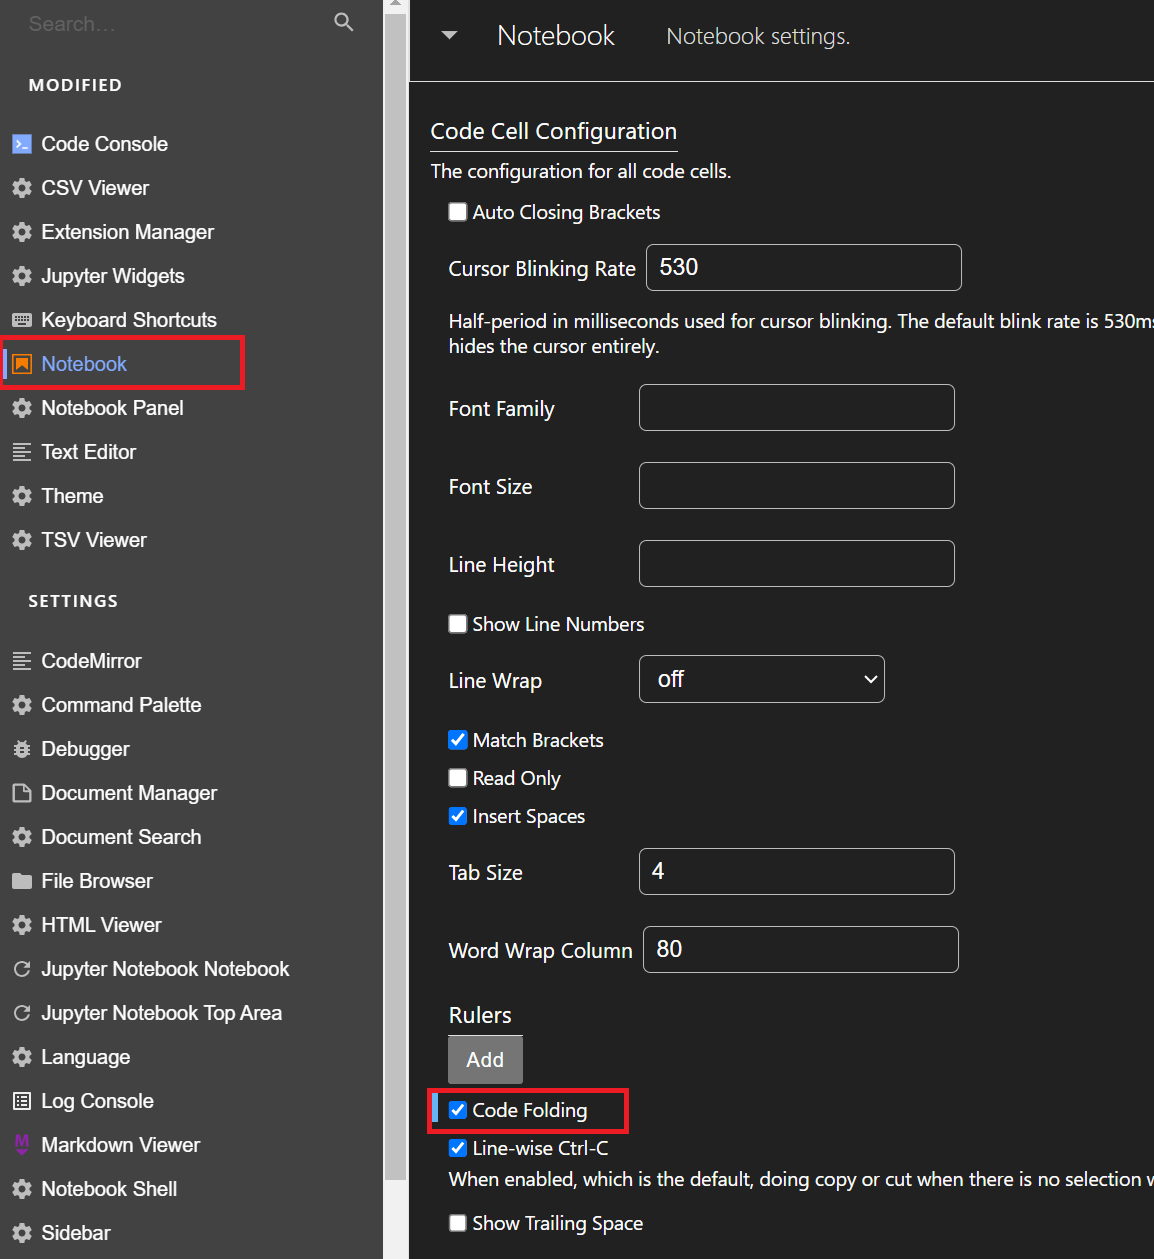The width and height of the screenshot is (1154, 1259).
Task: Click the Font Size input field
Action: tap(797, 485)
